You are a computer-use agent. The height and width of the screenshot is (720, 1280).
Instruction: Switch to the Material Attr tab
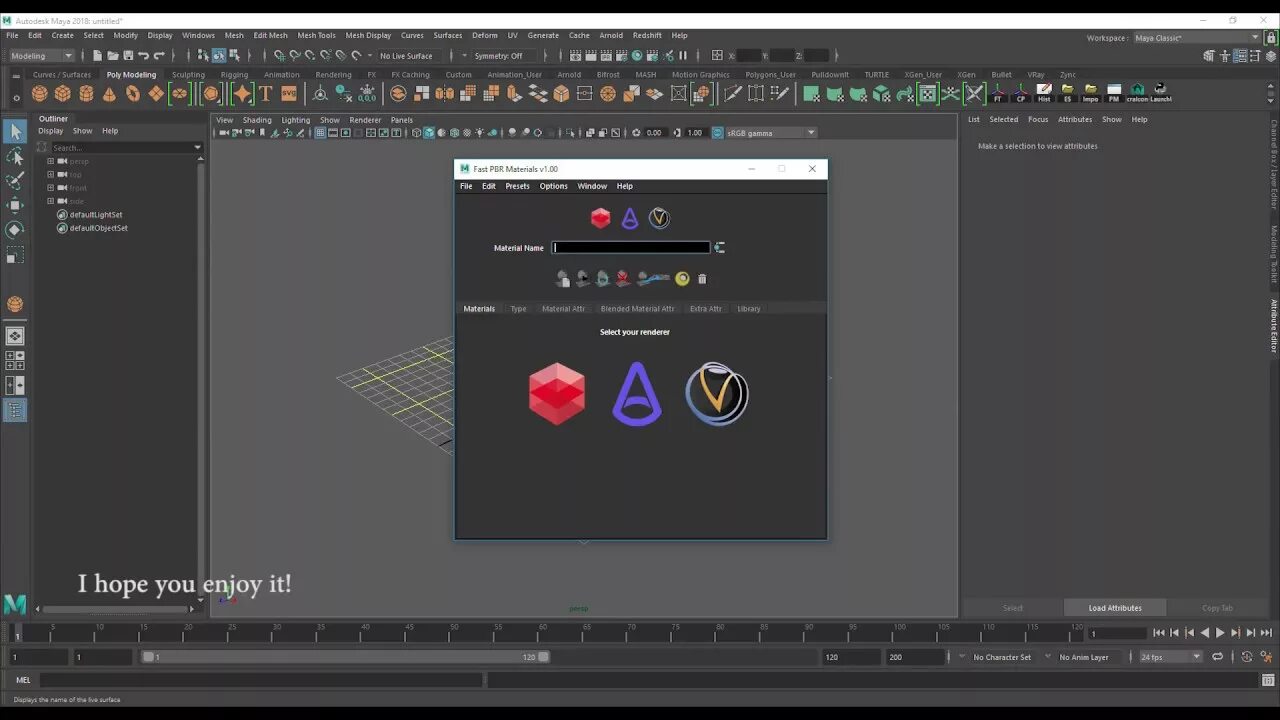pos(563,309)
